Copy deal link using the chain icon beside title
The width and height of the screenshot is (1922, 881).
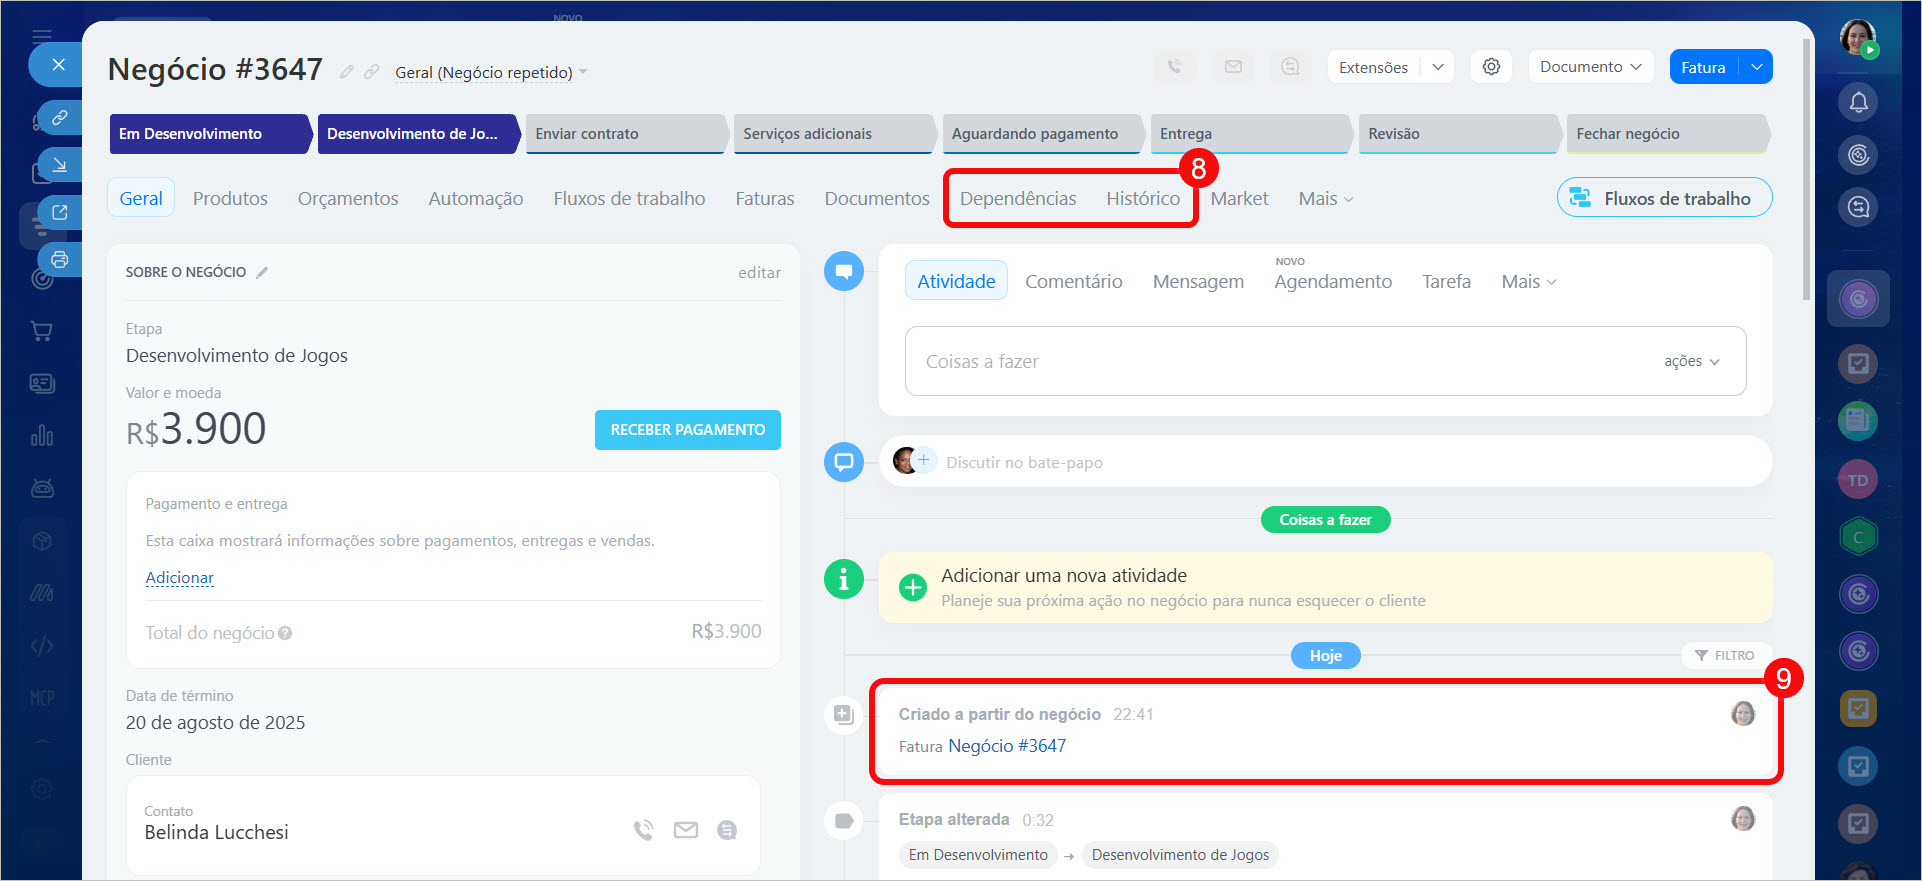point(371,72)
